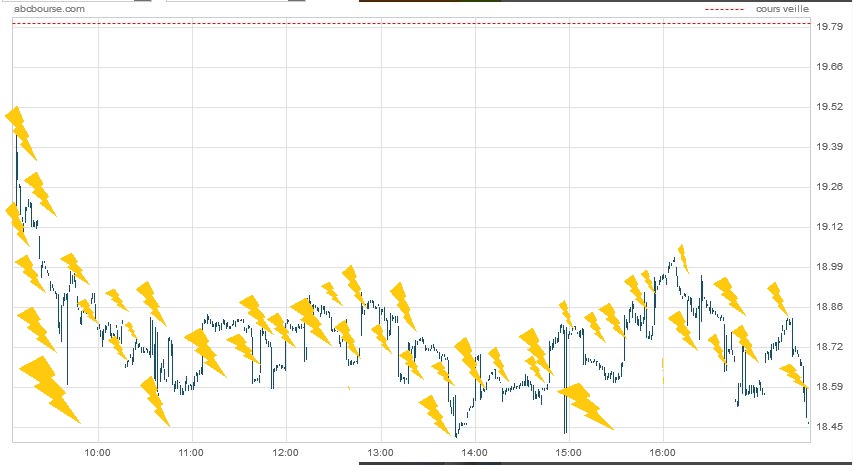The image size is (853, 465).
Task: Click the 19.66 price axis label
Action: (x=830, y=66)
